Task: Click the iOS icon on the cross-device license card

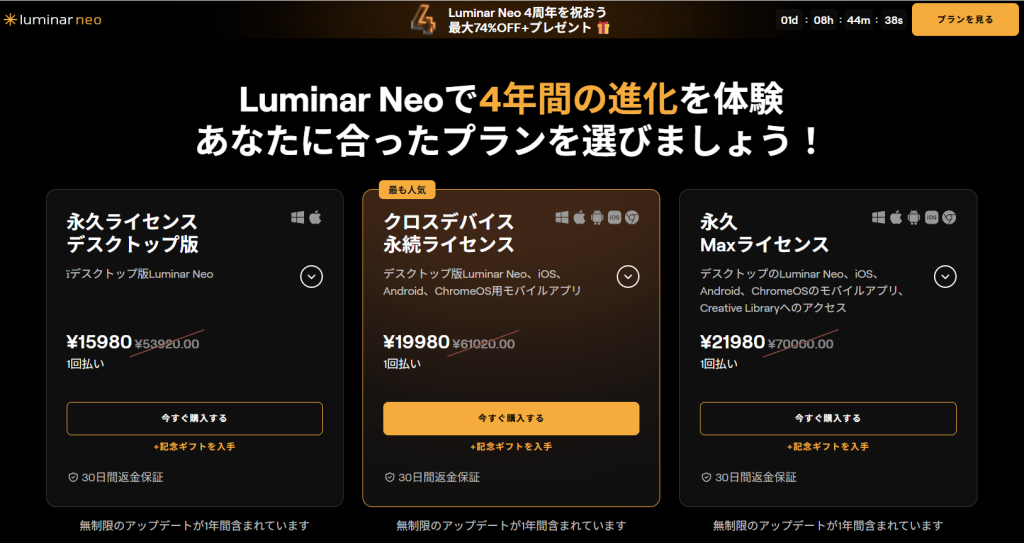Action: [x=614, y=217]
